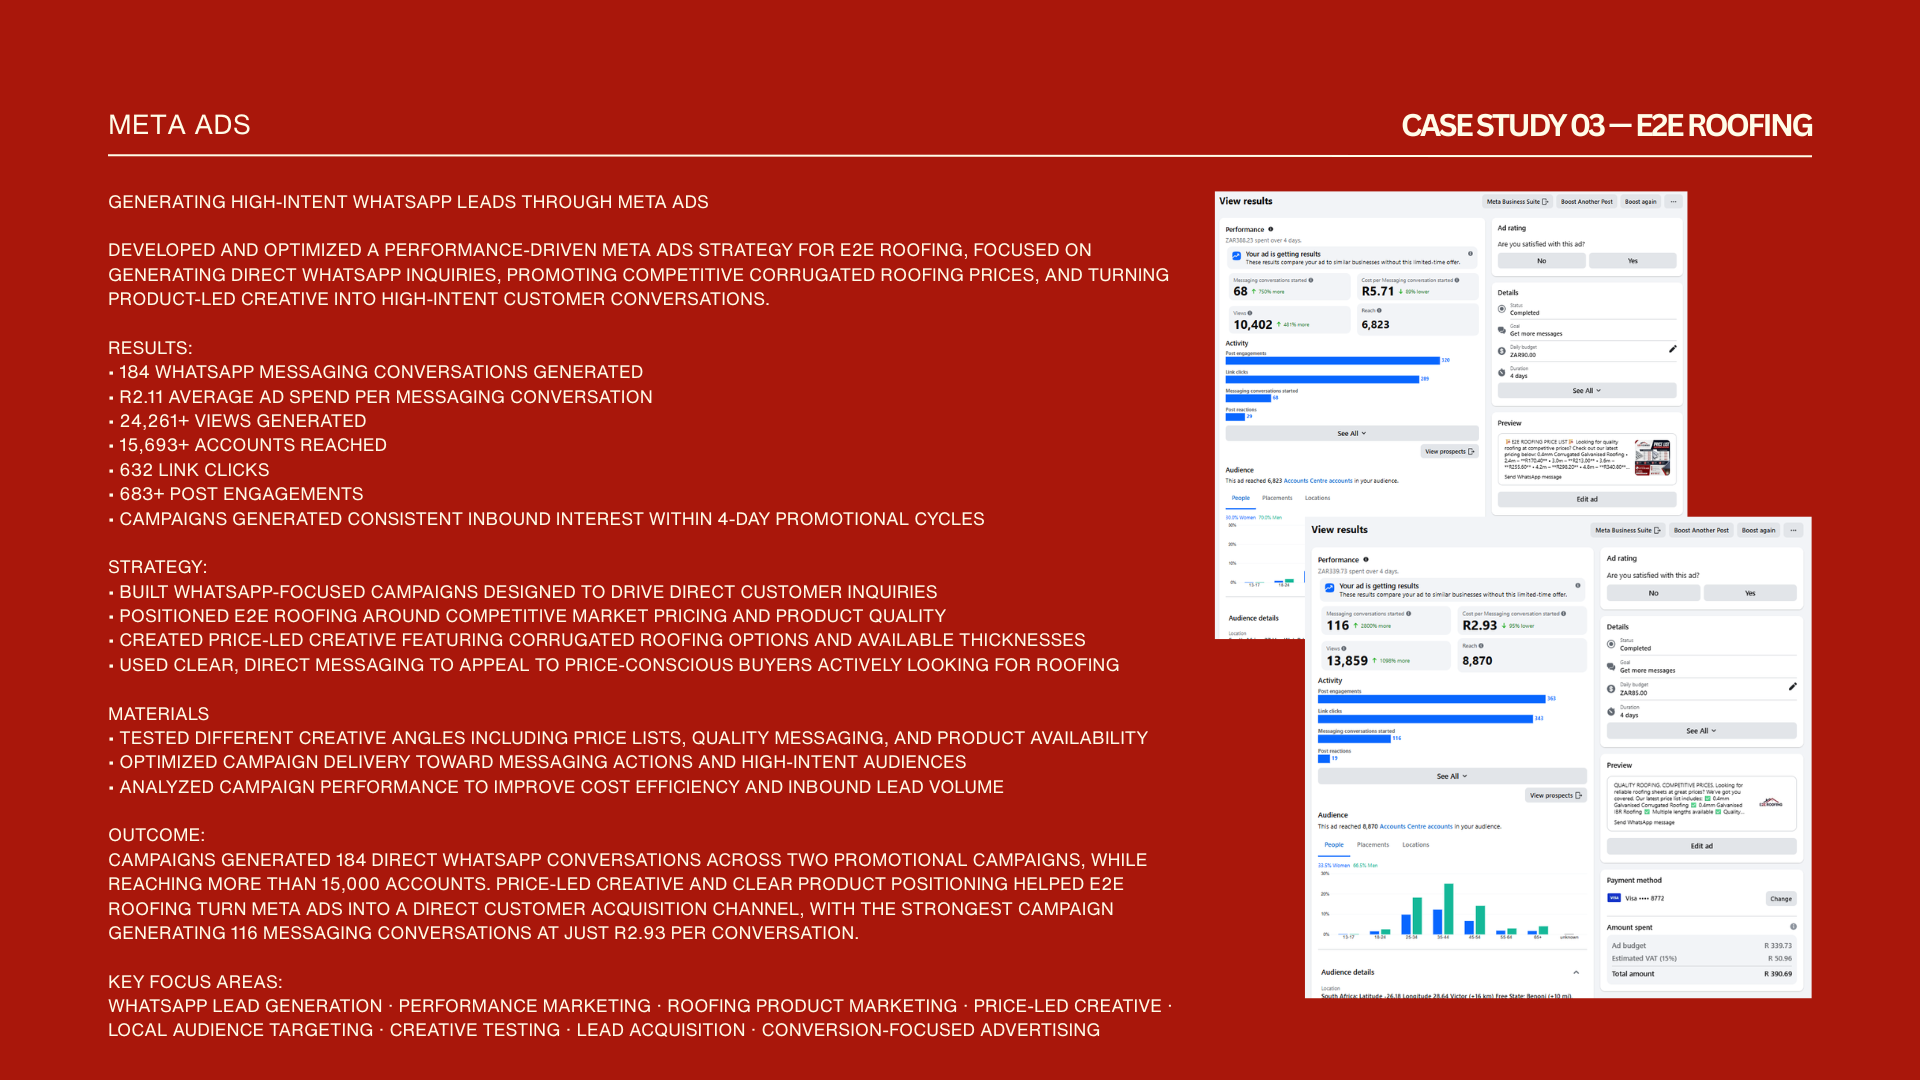The width and height of the screenshot is (1920, 1080).
Task: Click the META ADS slide title
Action: pos(179,125)
